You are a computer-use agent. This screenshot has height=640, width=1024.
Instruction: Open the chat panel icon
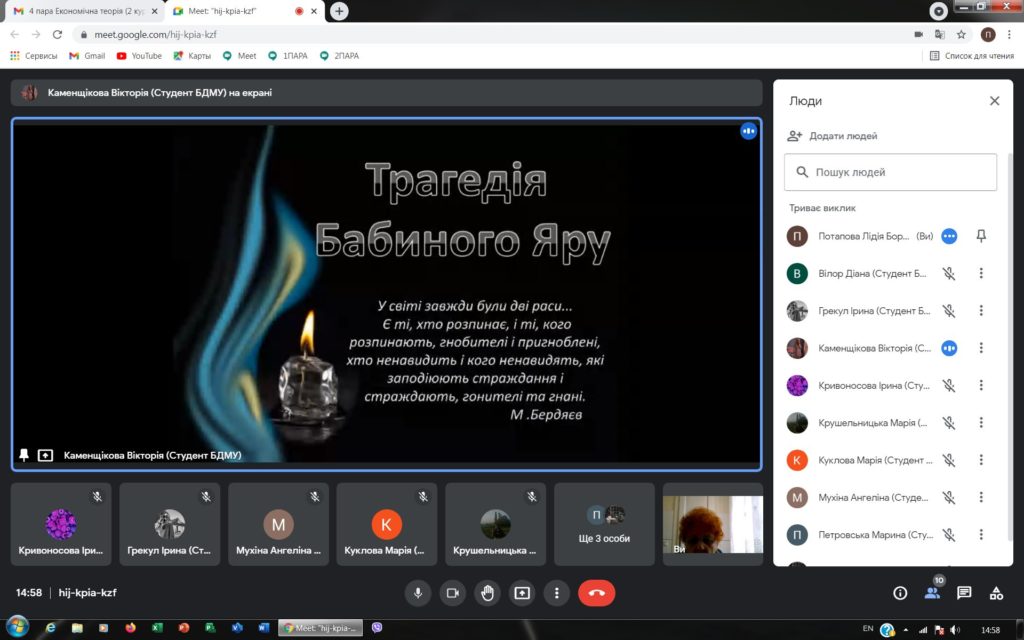click(964, 593)
